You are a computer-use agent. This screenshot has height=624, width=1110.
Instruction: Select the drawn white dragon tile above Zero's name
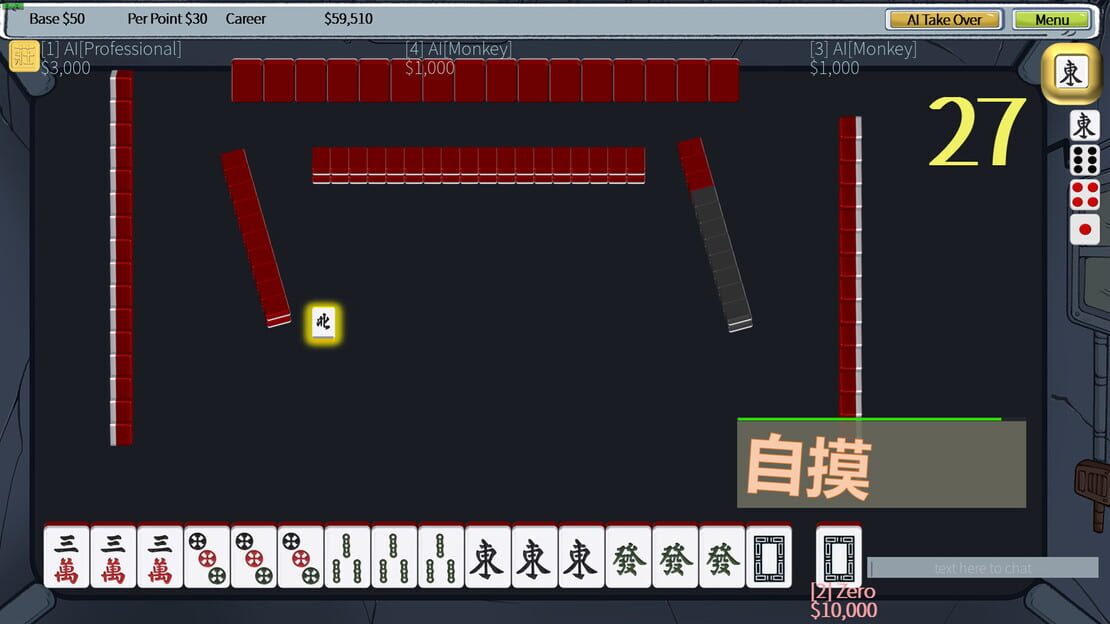[839, 557]
